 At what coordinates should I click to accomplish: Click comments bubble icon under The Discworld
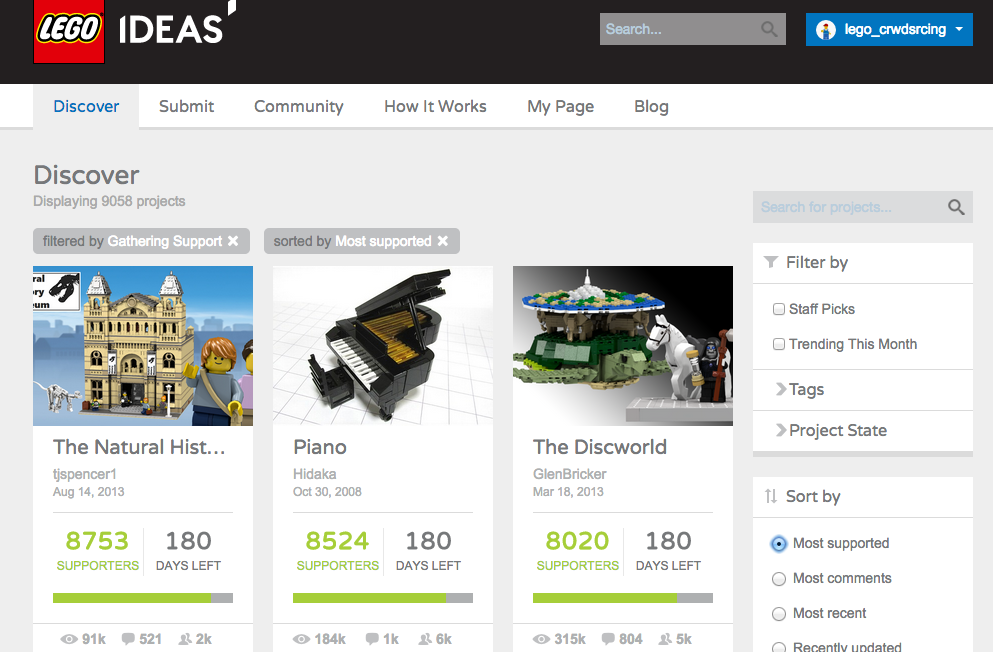click(605, 639)
